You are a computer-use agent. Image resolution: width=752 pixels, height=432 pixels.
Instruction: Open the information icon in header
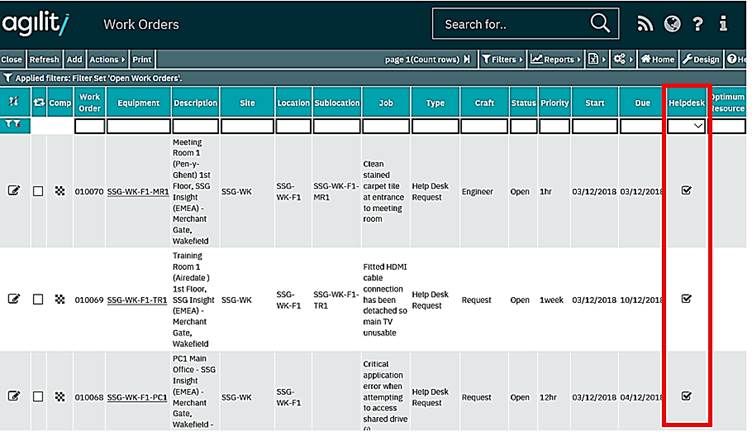725,24
